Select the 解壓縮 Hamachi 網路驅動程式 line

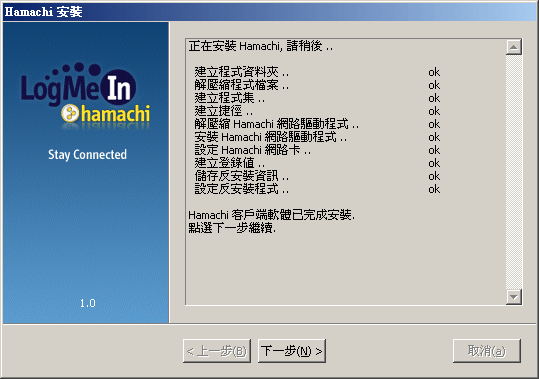(x=277, y=124)
